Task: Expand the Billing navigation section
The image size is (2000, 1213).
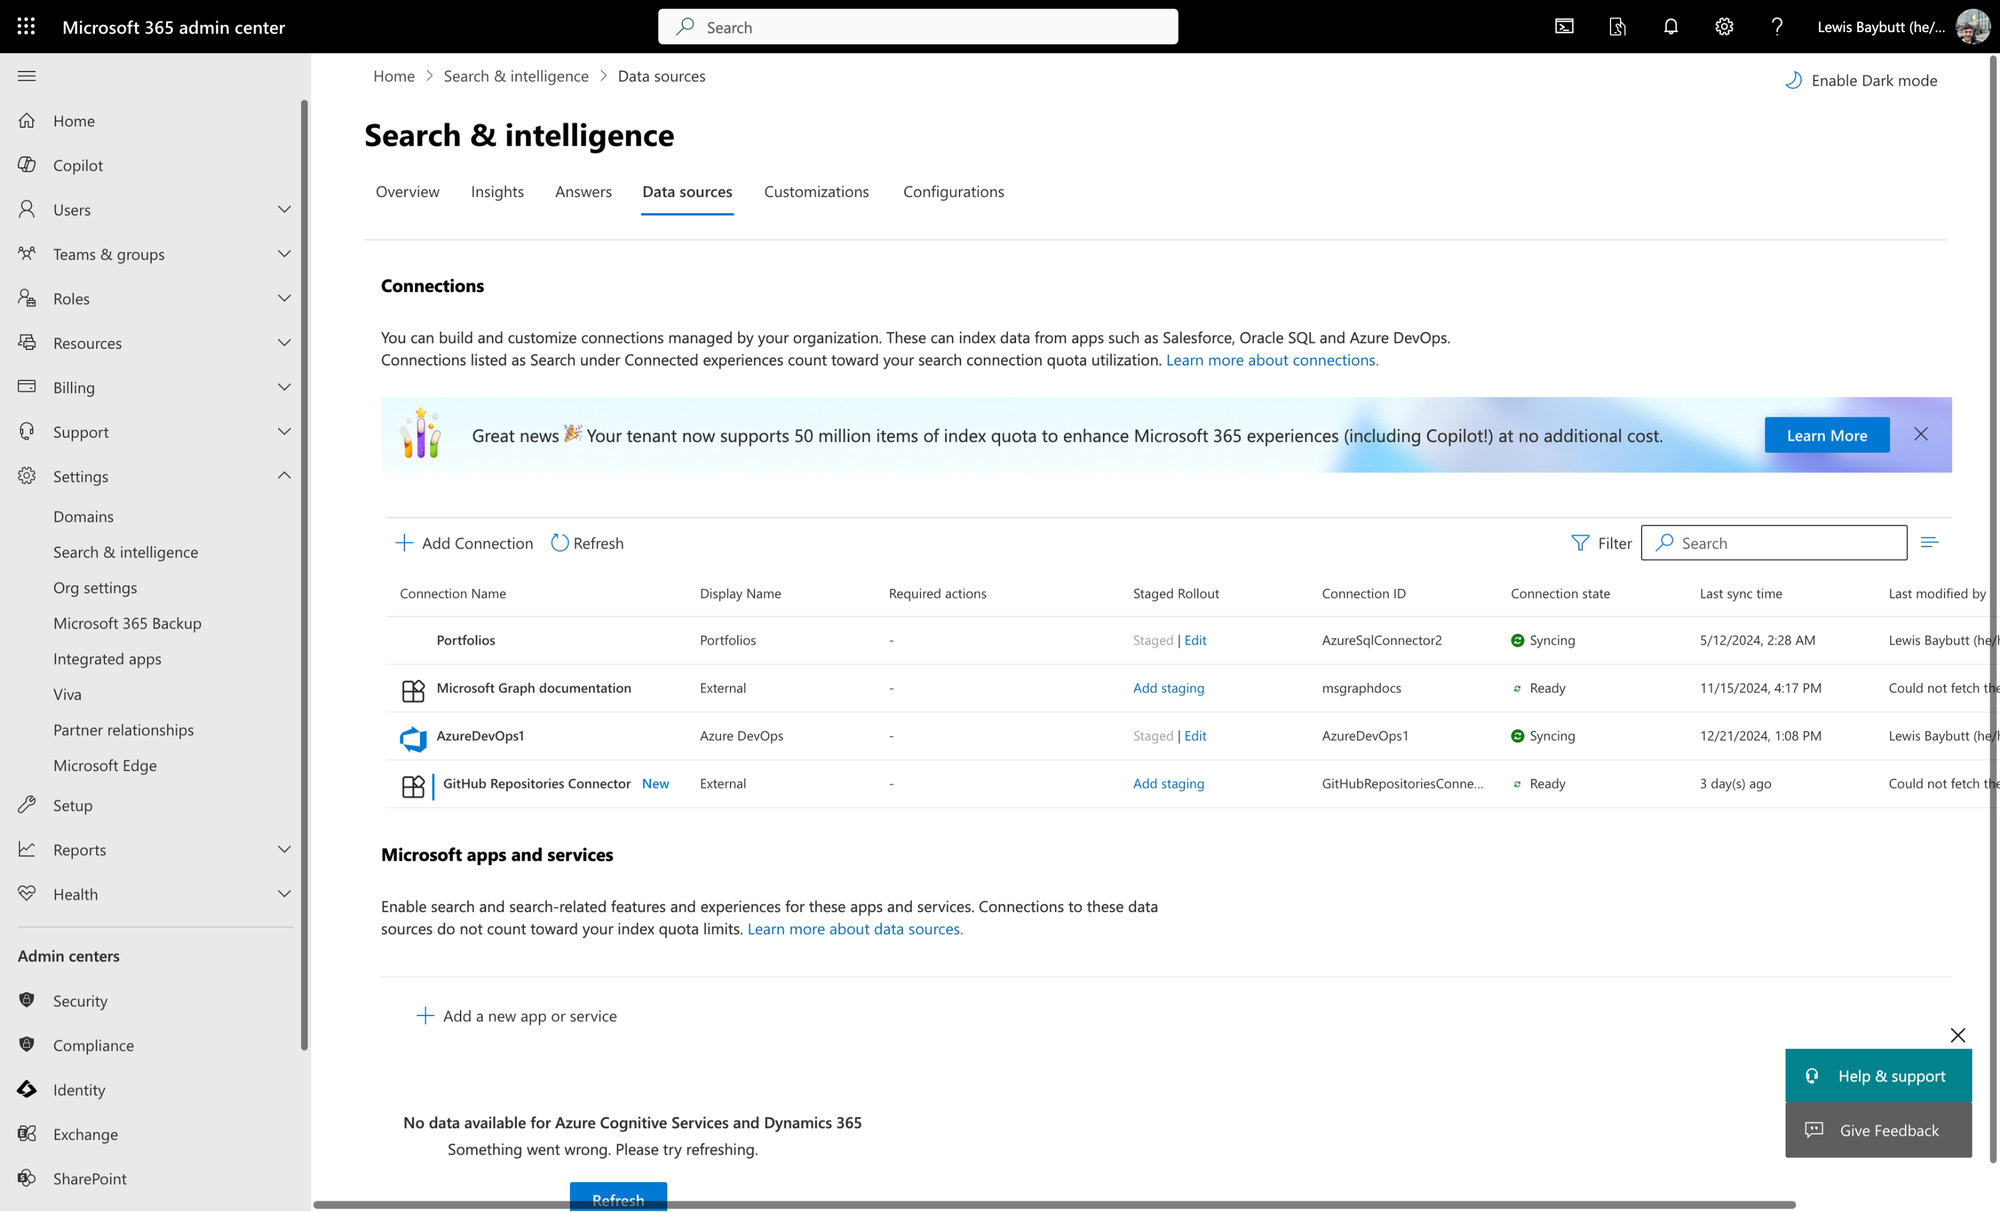Action: coord(284,387)
